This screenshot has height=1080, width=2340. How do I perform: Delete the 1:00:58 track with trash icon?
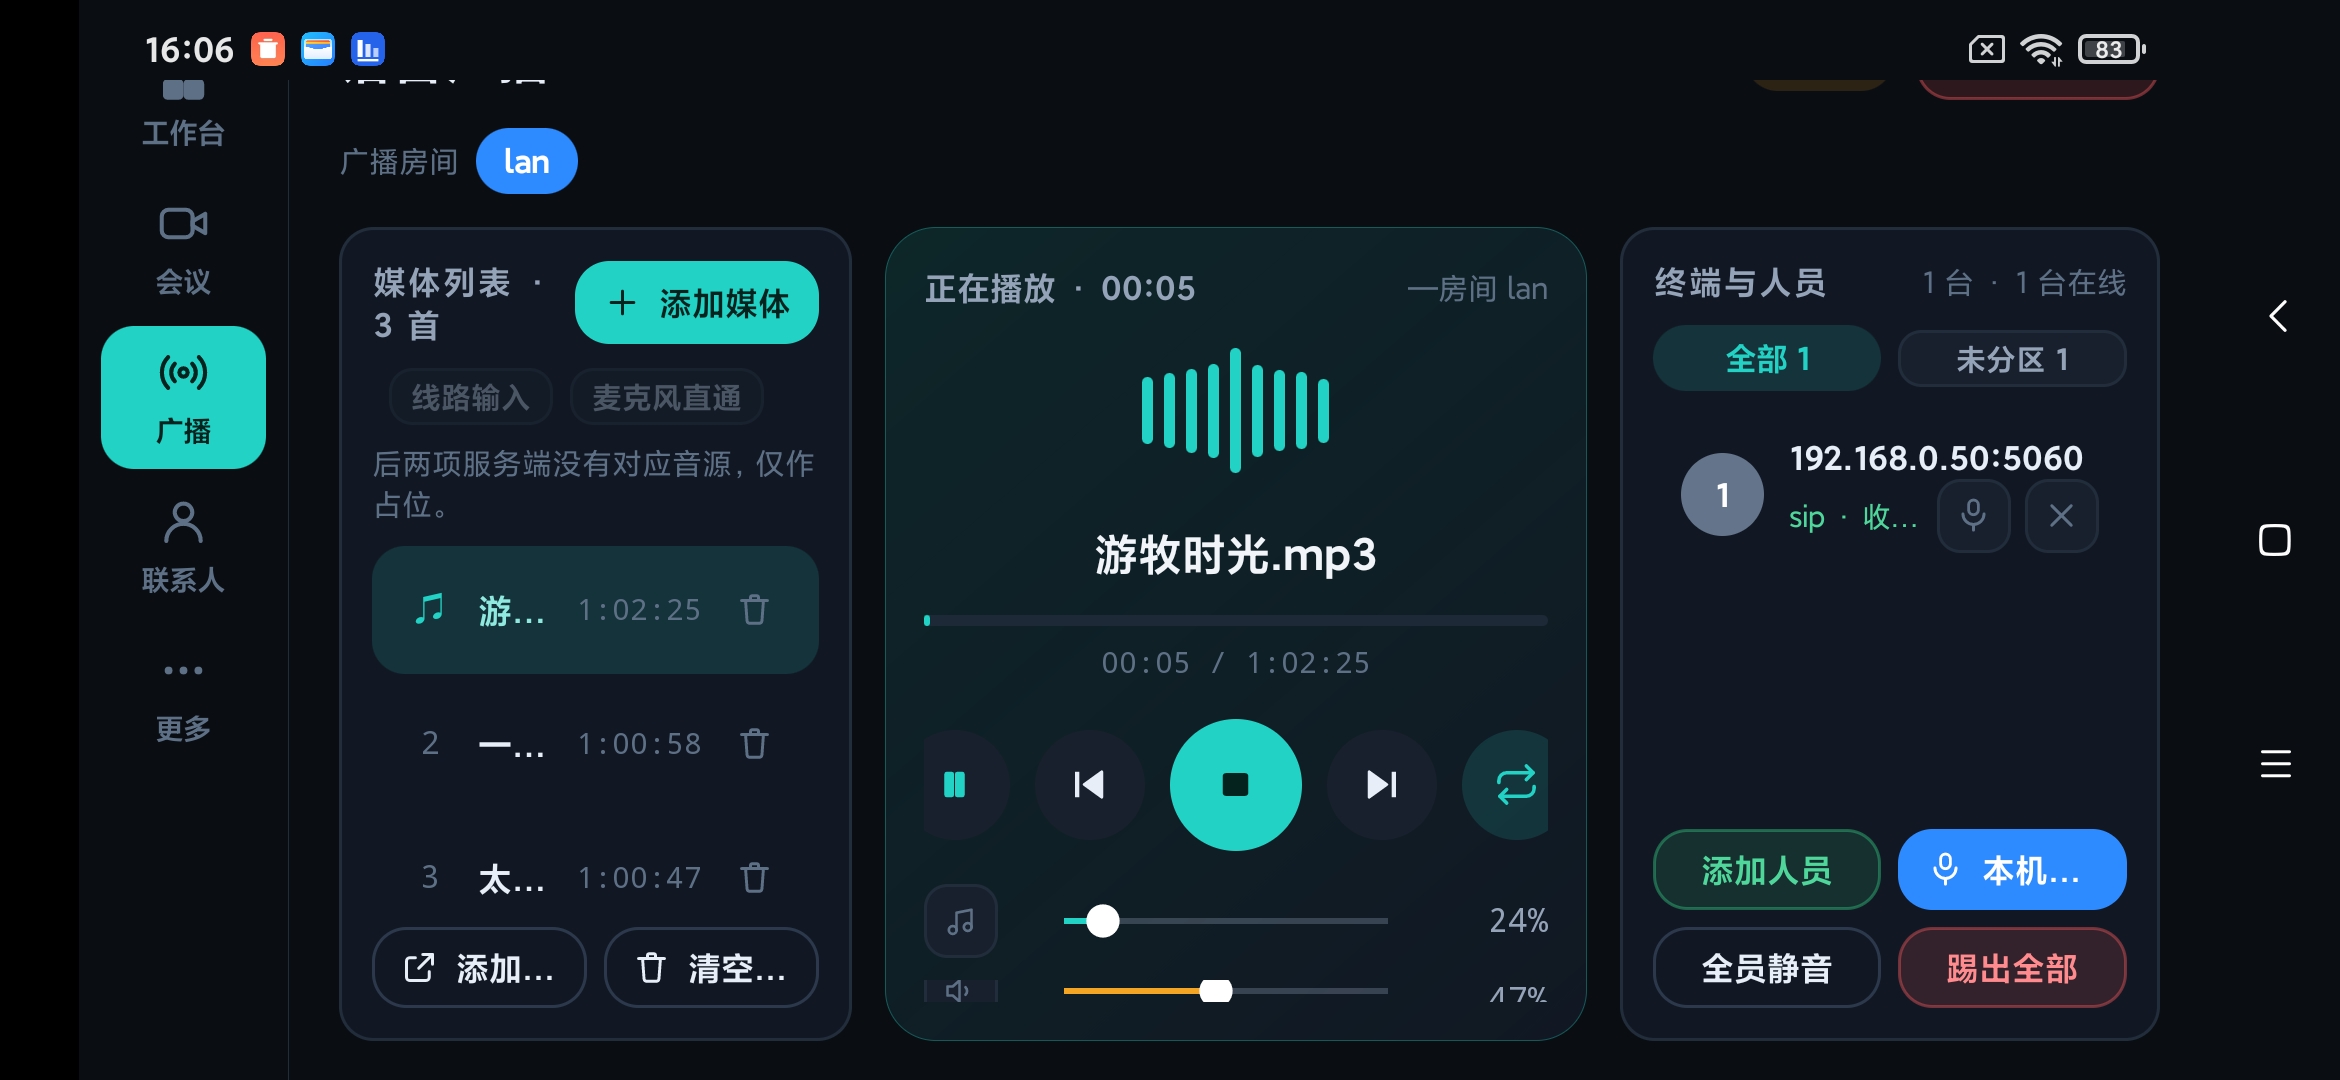[754, 743]
